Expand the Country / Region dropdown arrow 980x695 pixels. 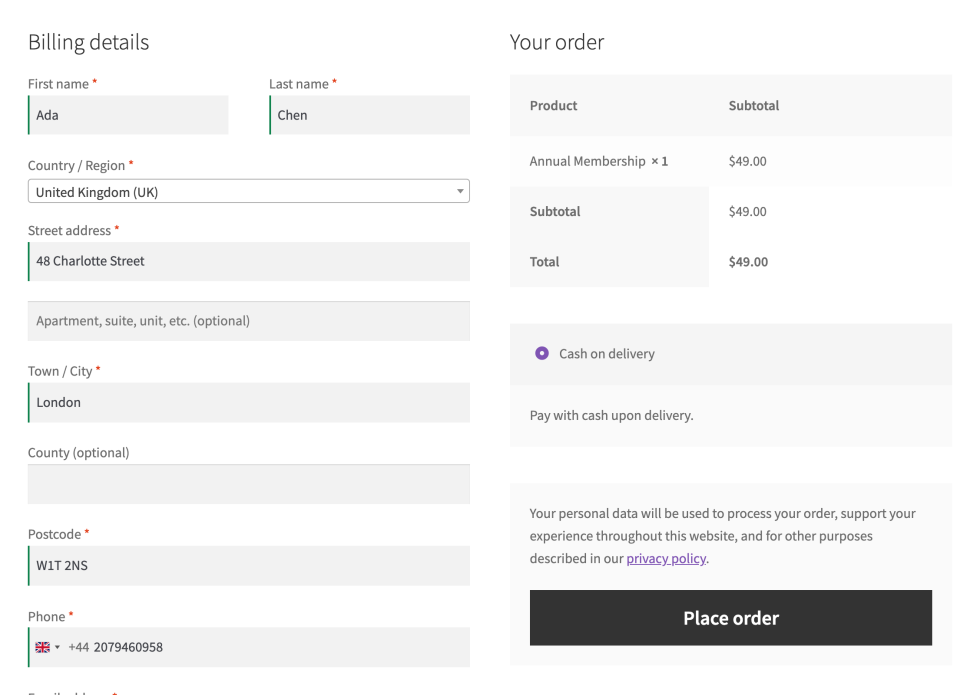(460, 191)
